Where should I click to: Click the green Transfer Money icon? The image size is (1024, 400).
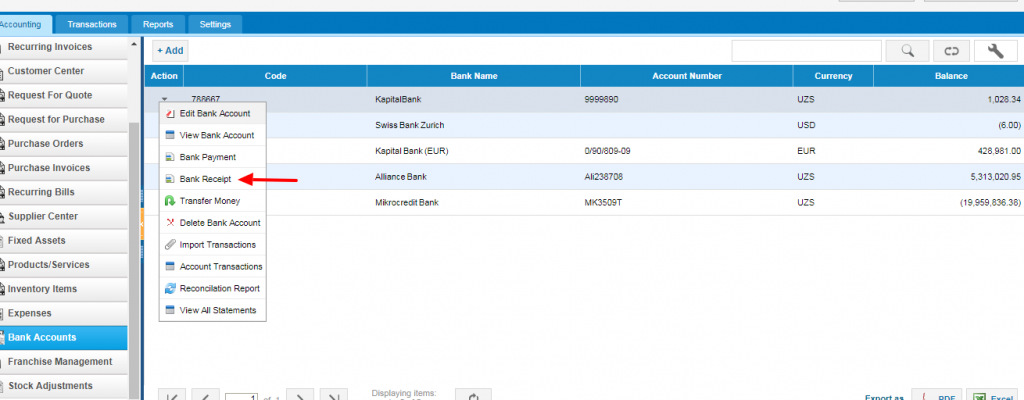point(170,201)
